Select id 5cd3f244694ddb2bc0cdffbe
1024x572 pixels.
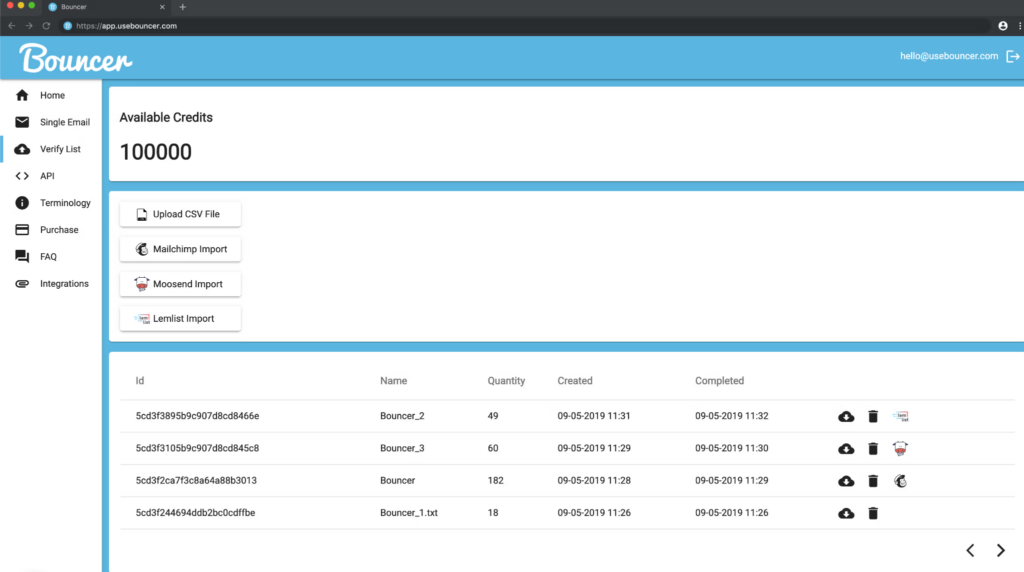[x=195, y=513]
